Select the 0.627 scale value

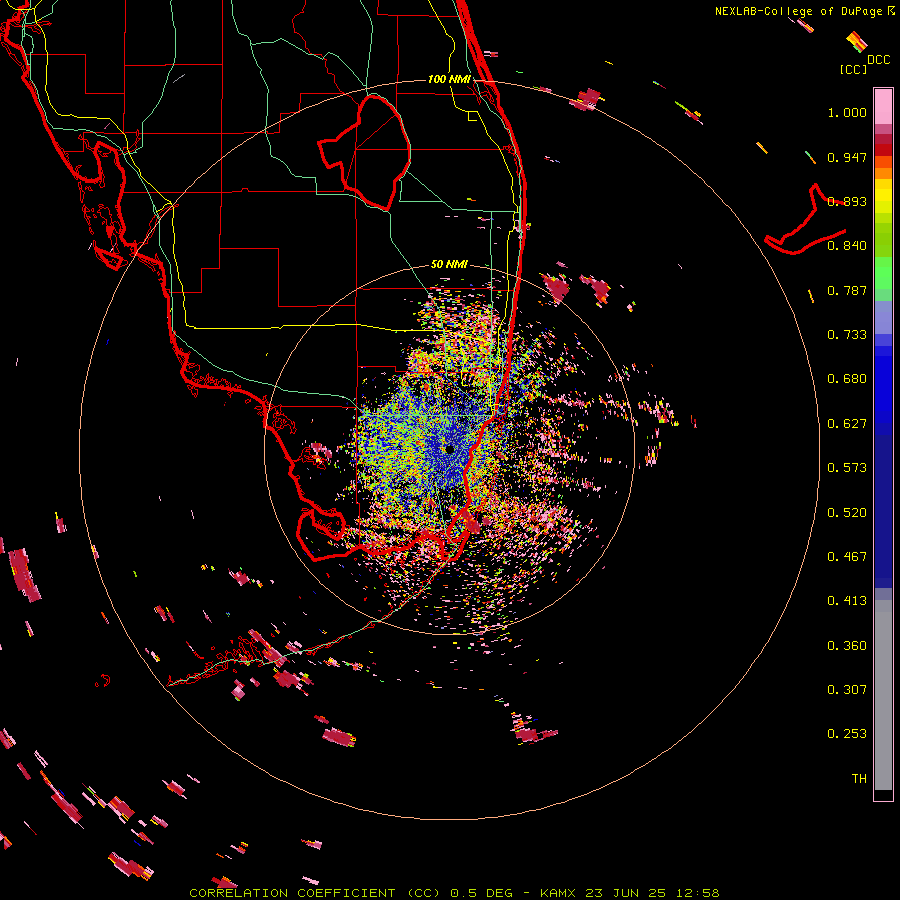tap(847, 424)
